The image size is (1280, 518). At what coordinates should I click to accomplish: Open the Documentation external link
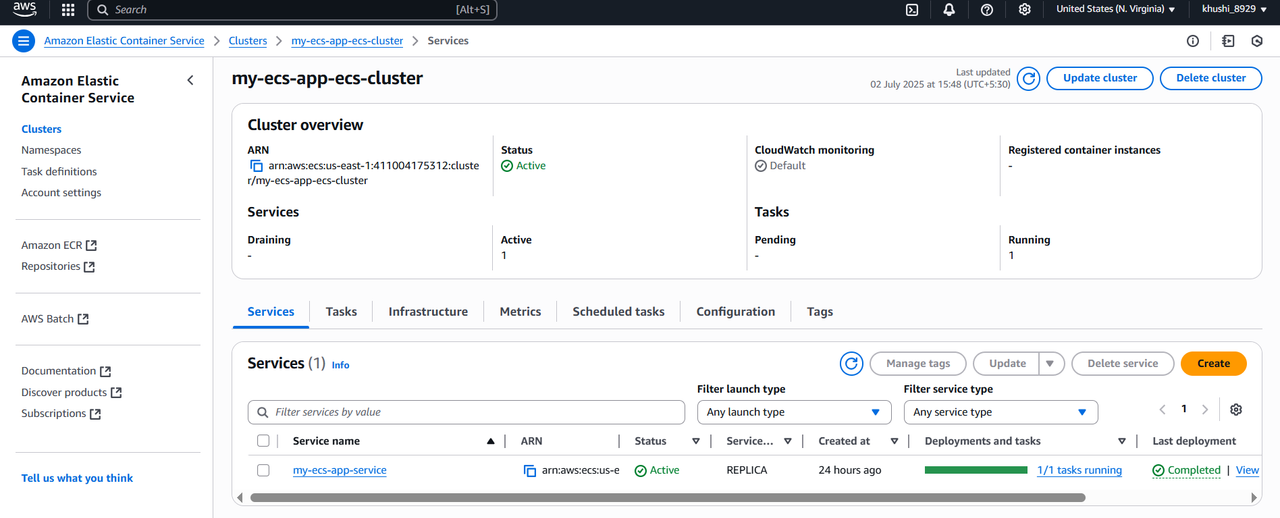click(x=66, y=371)
